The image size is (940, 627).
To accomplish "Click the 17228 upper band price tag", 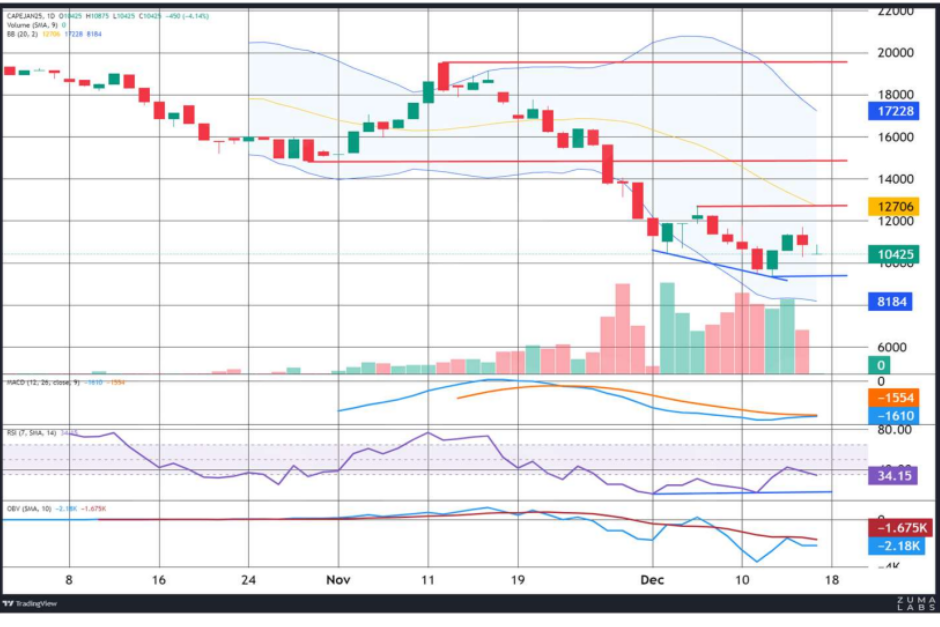I will tap(894, 111).
